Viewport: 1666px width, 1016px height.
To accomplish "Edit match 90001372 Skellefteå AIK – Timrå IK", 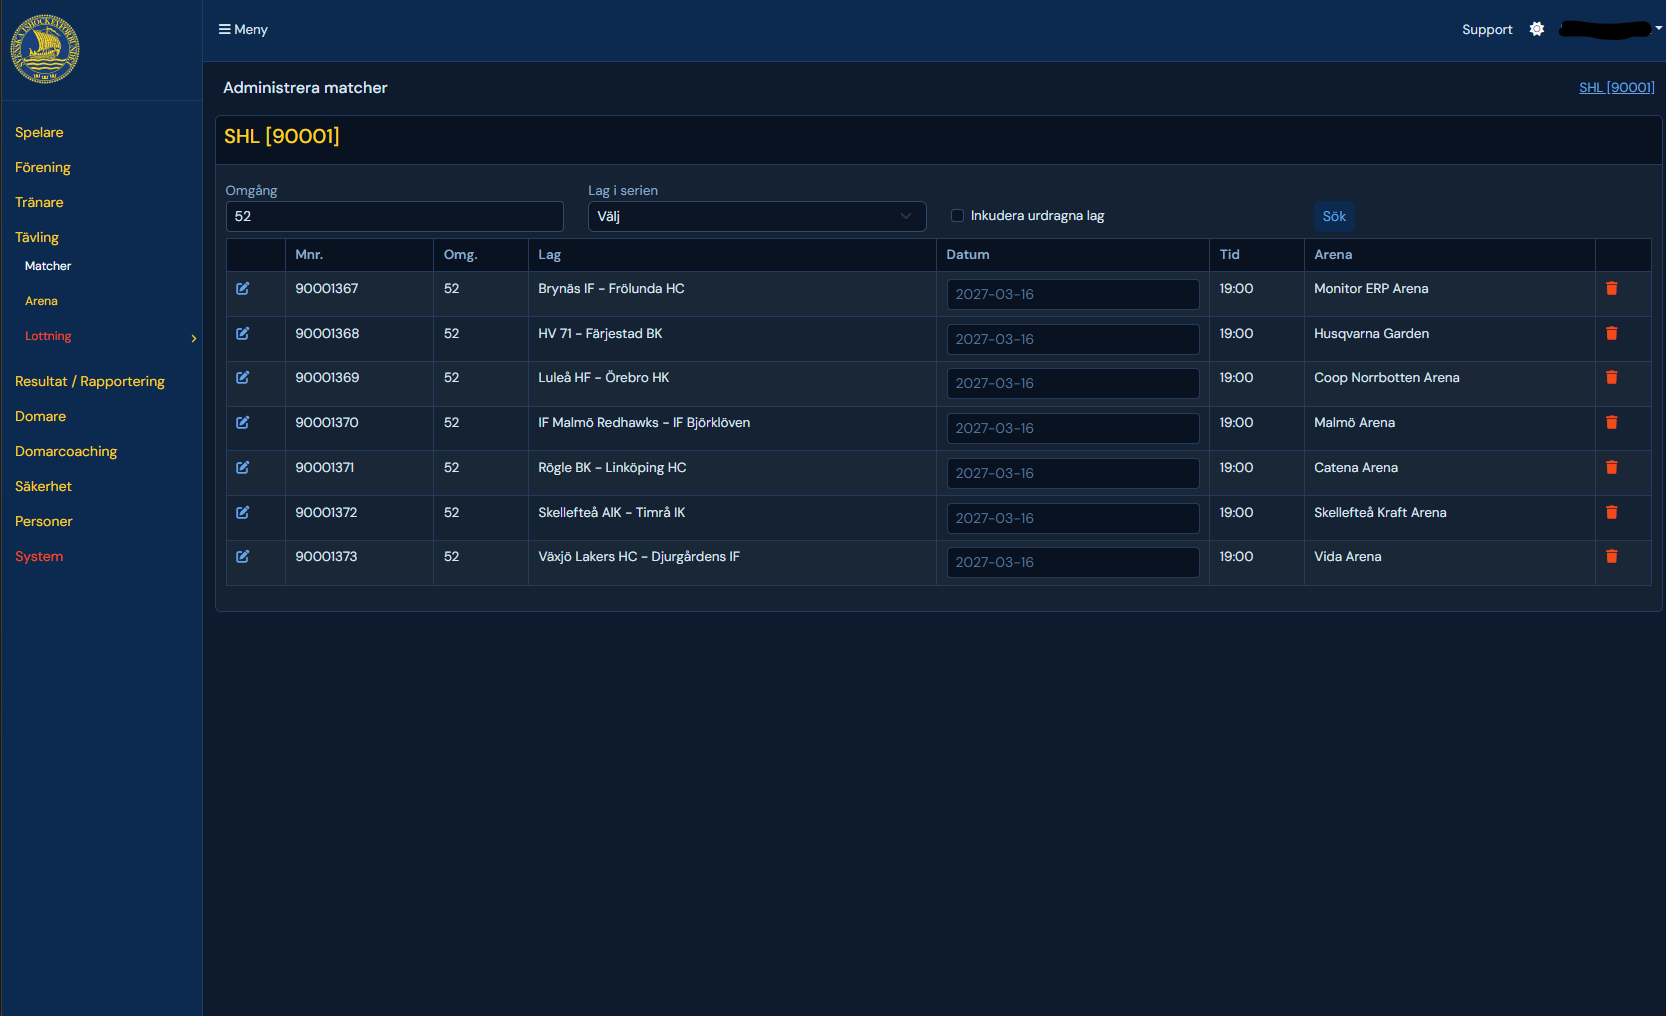I will coord(242,512).
